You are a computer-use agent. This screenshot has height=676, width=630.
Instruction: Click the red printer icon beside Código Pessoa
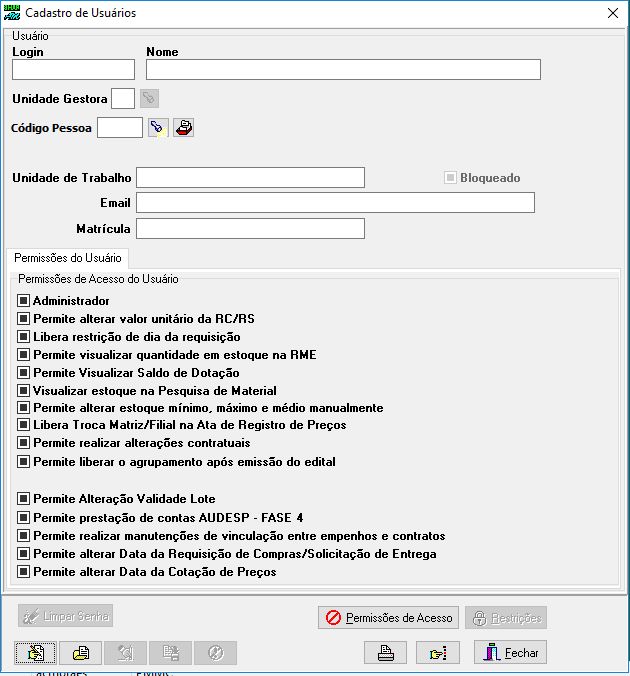click(183, 127)
